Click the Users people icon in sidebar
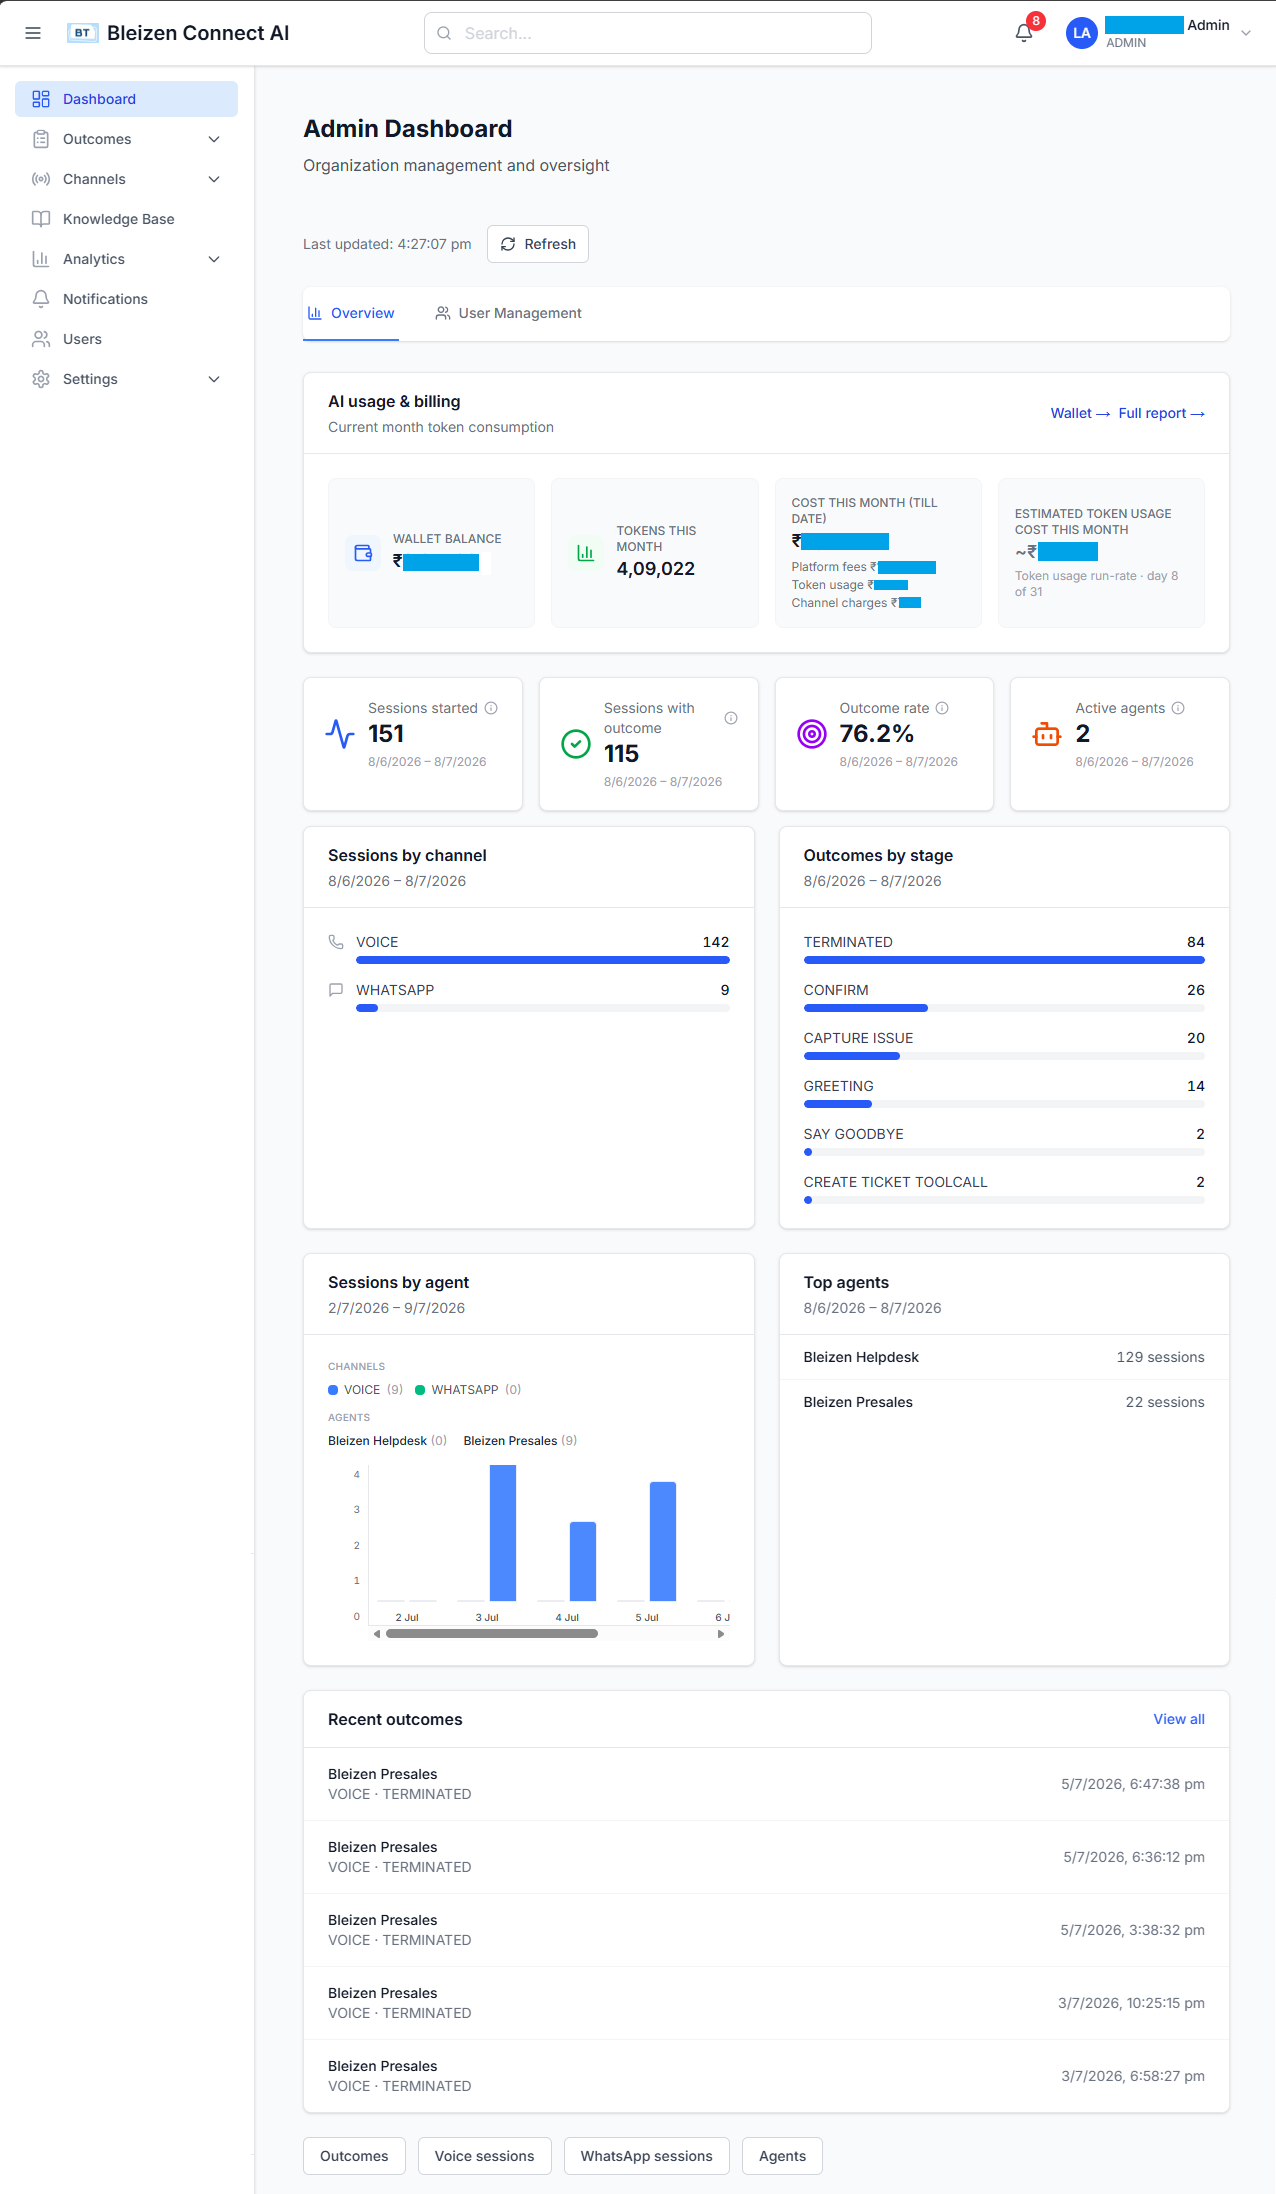 41,339
